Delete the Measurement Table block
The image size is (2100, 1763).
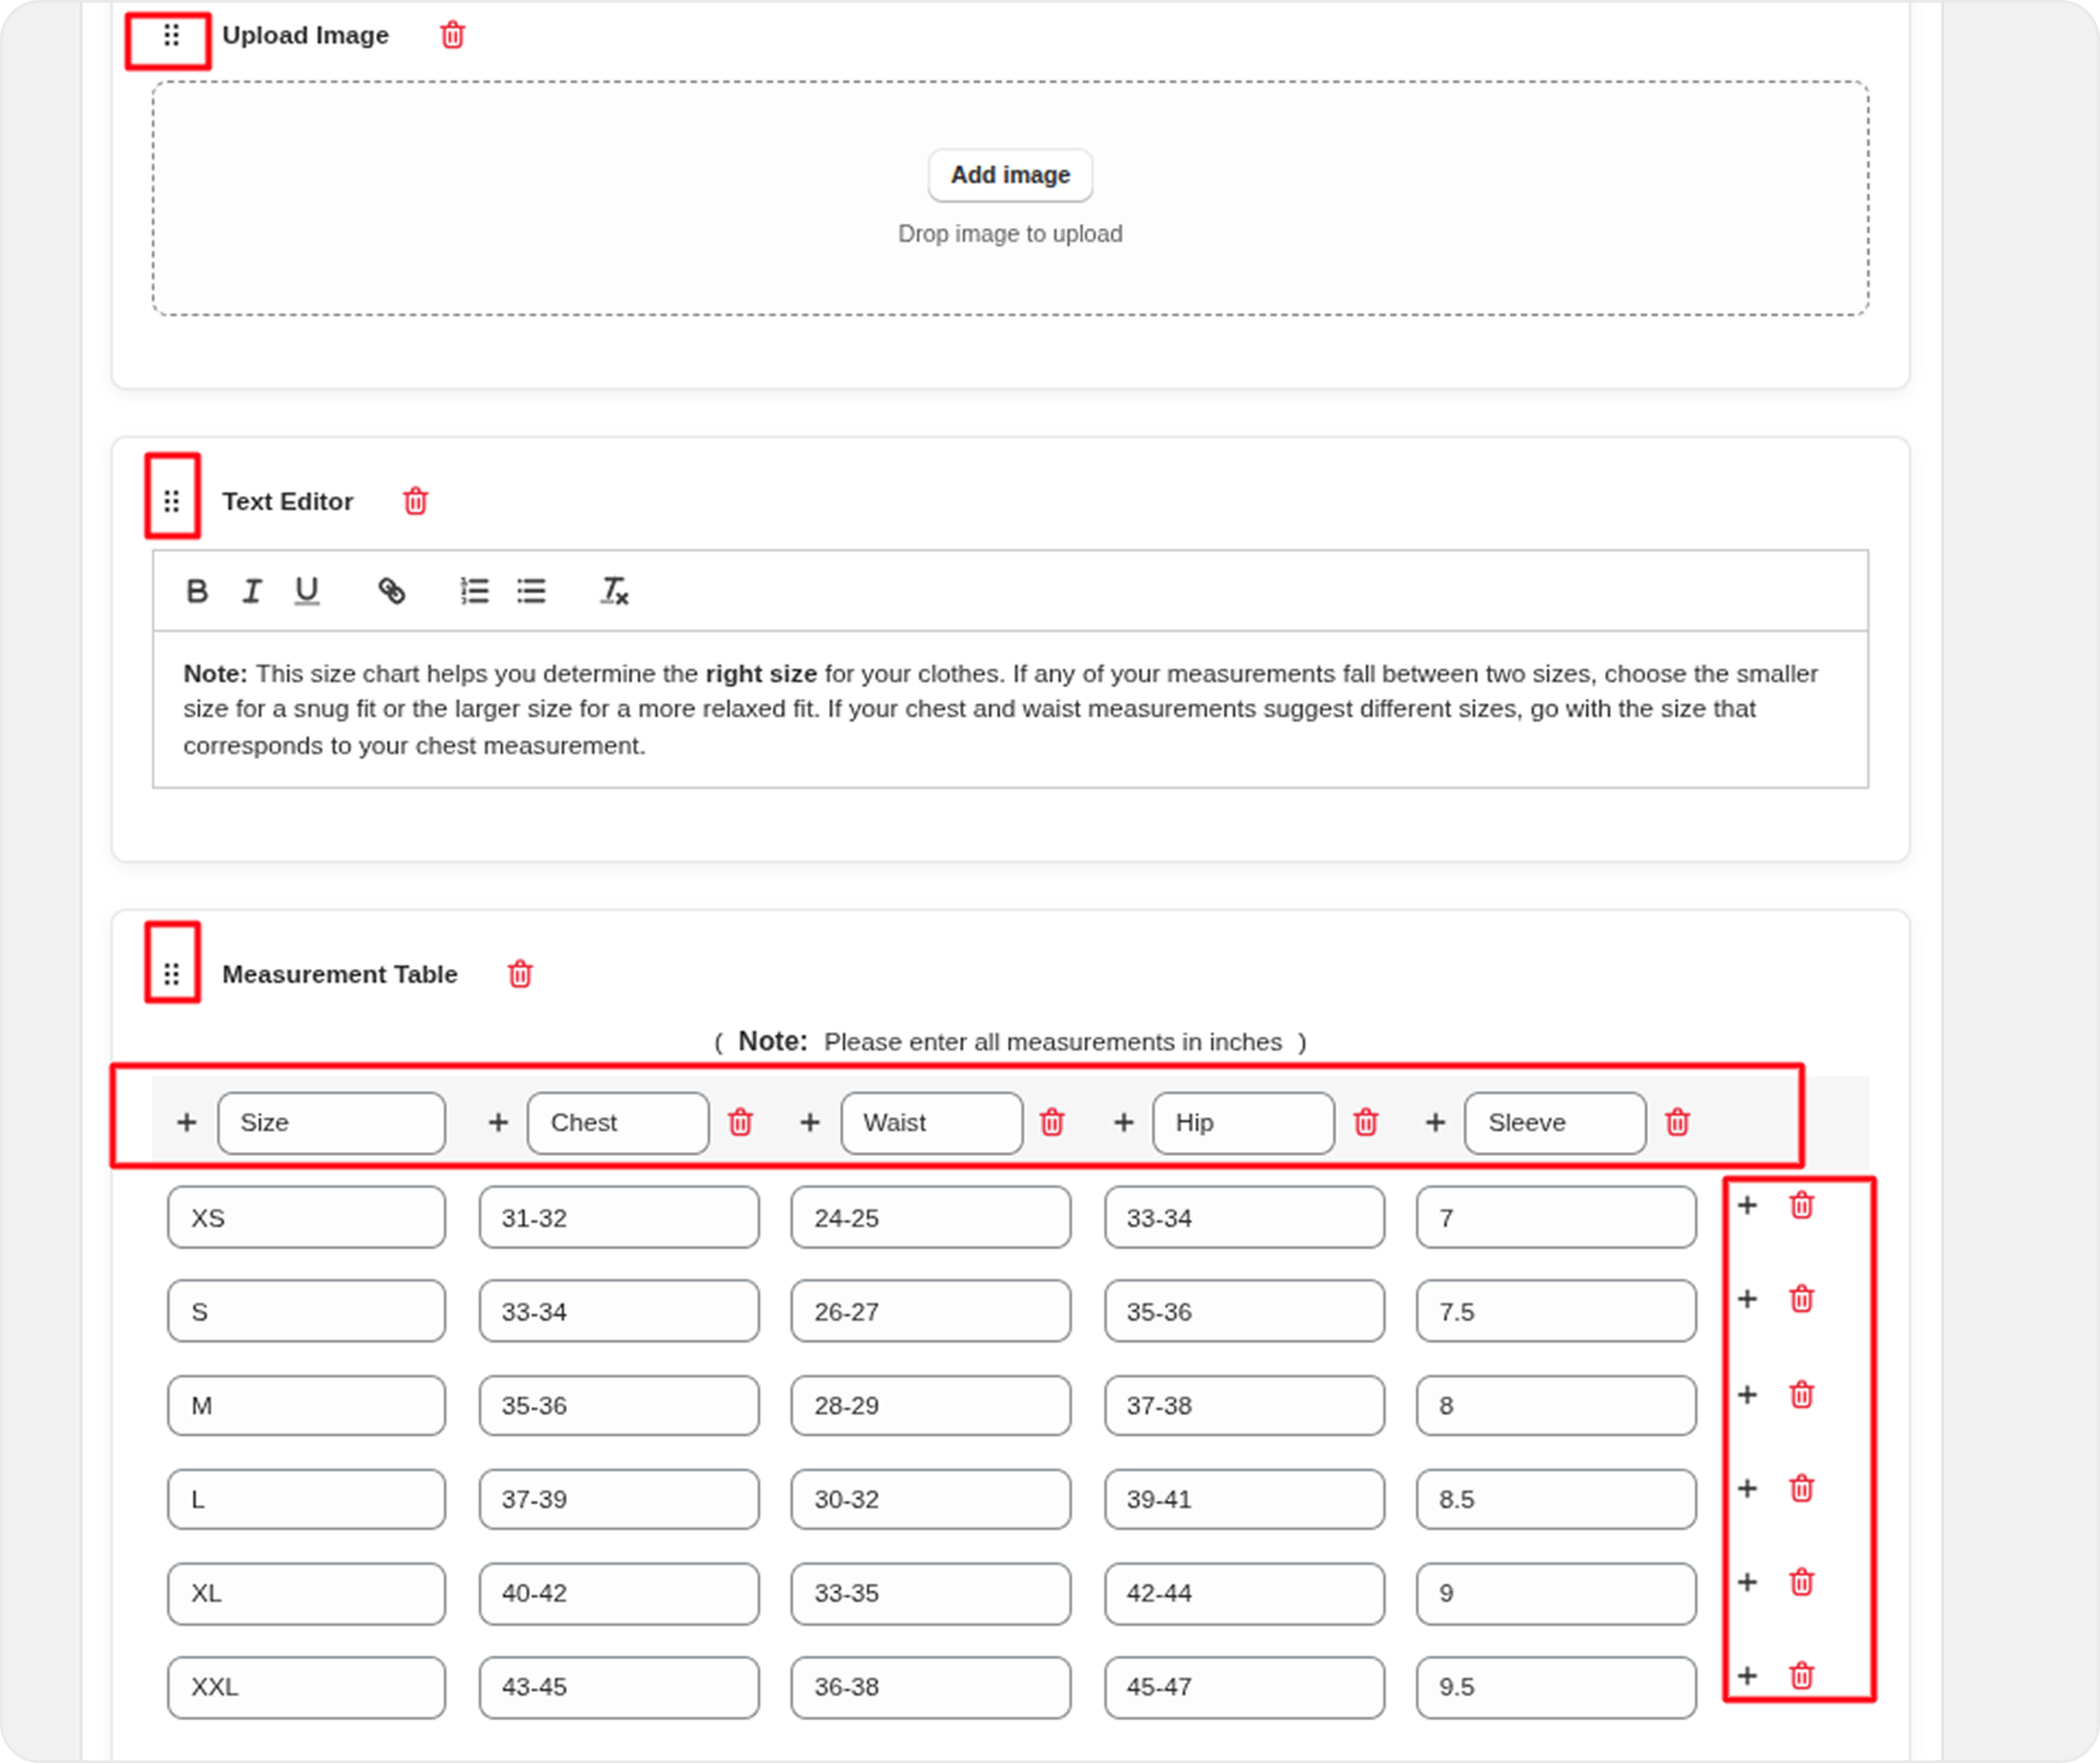coord(520,974)
